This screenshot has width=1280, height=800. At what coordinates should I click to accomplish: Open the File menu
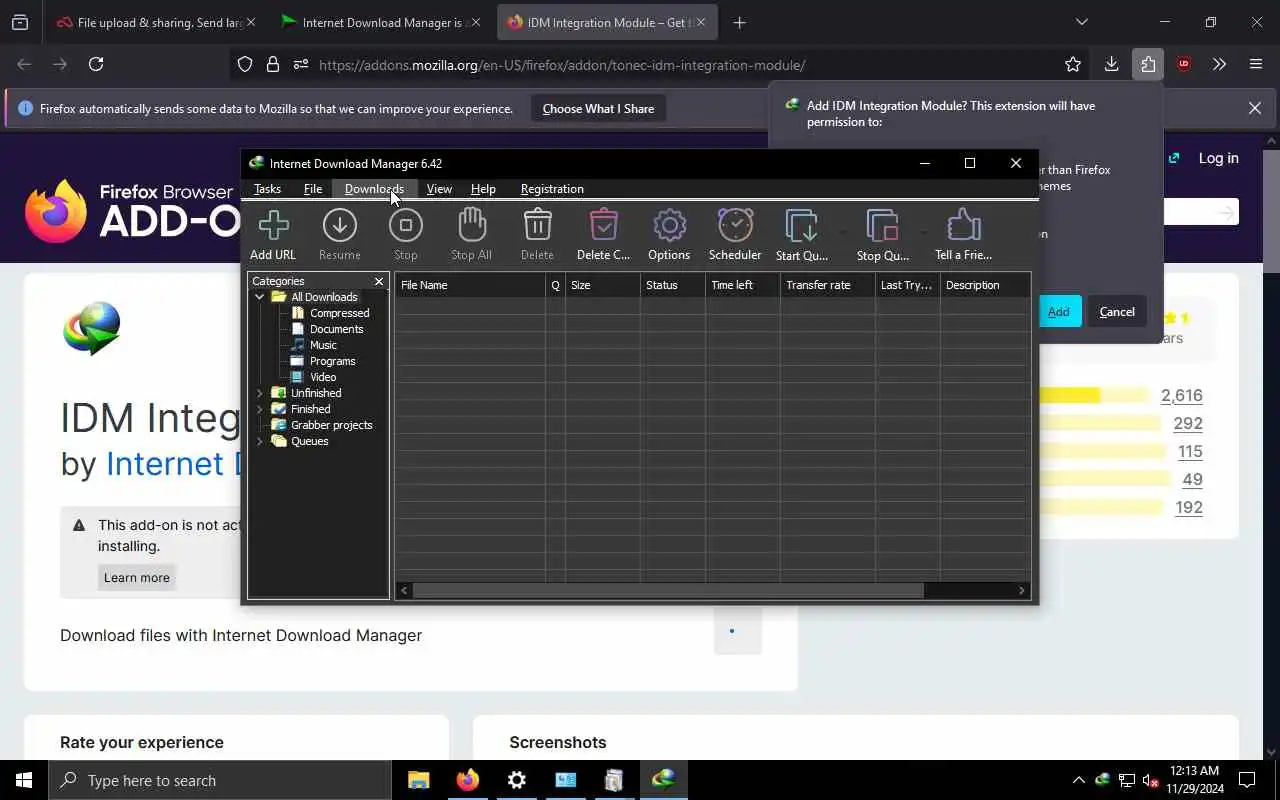tap(313, 189)
